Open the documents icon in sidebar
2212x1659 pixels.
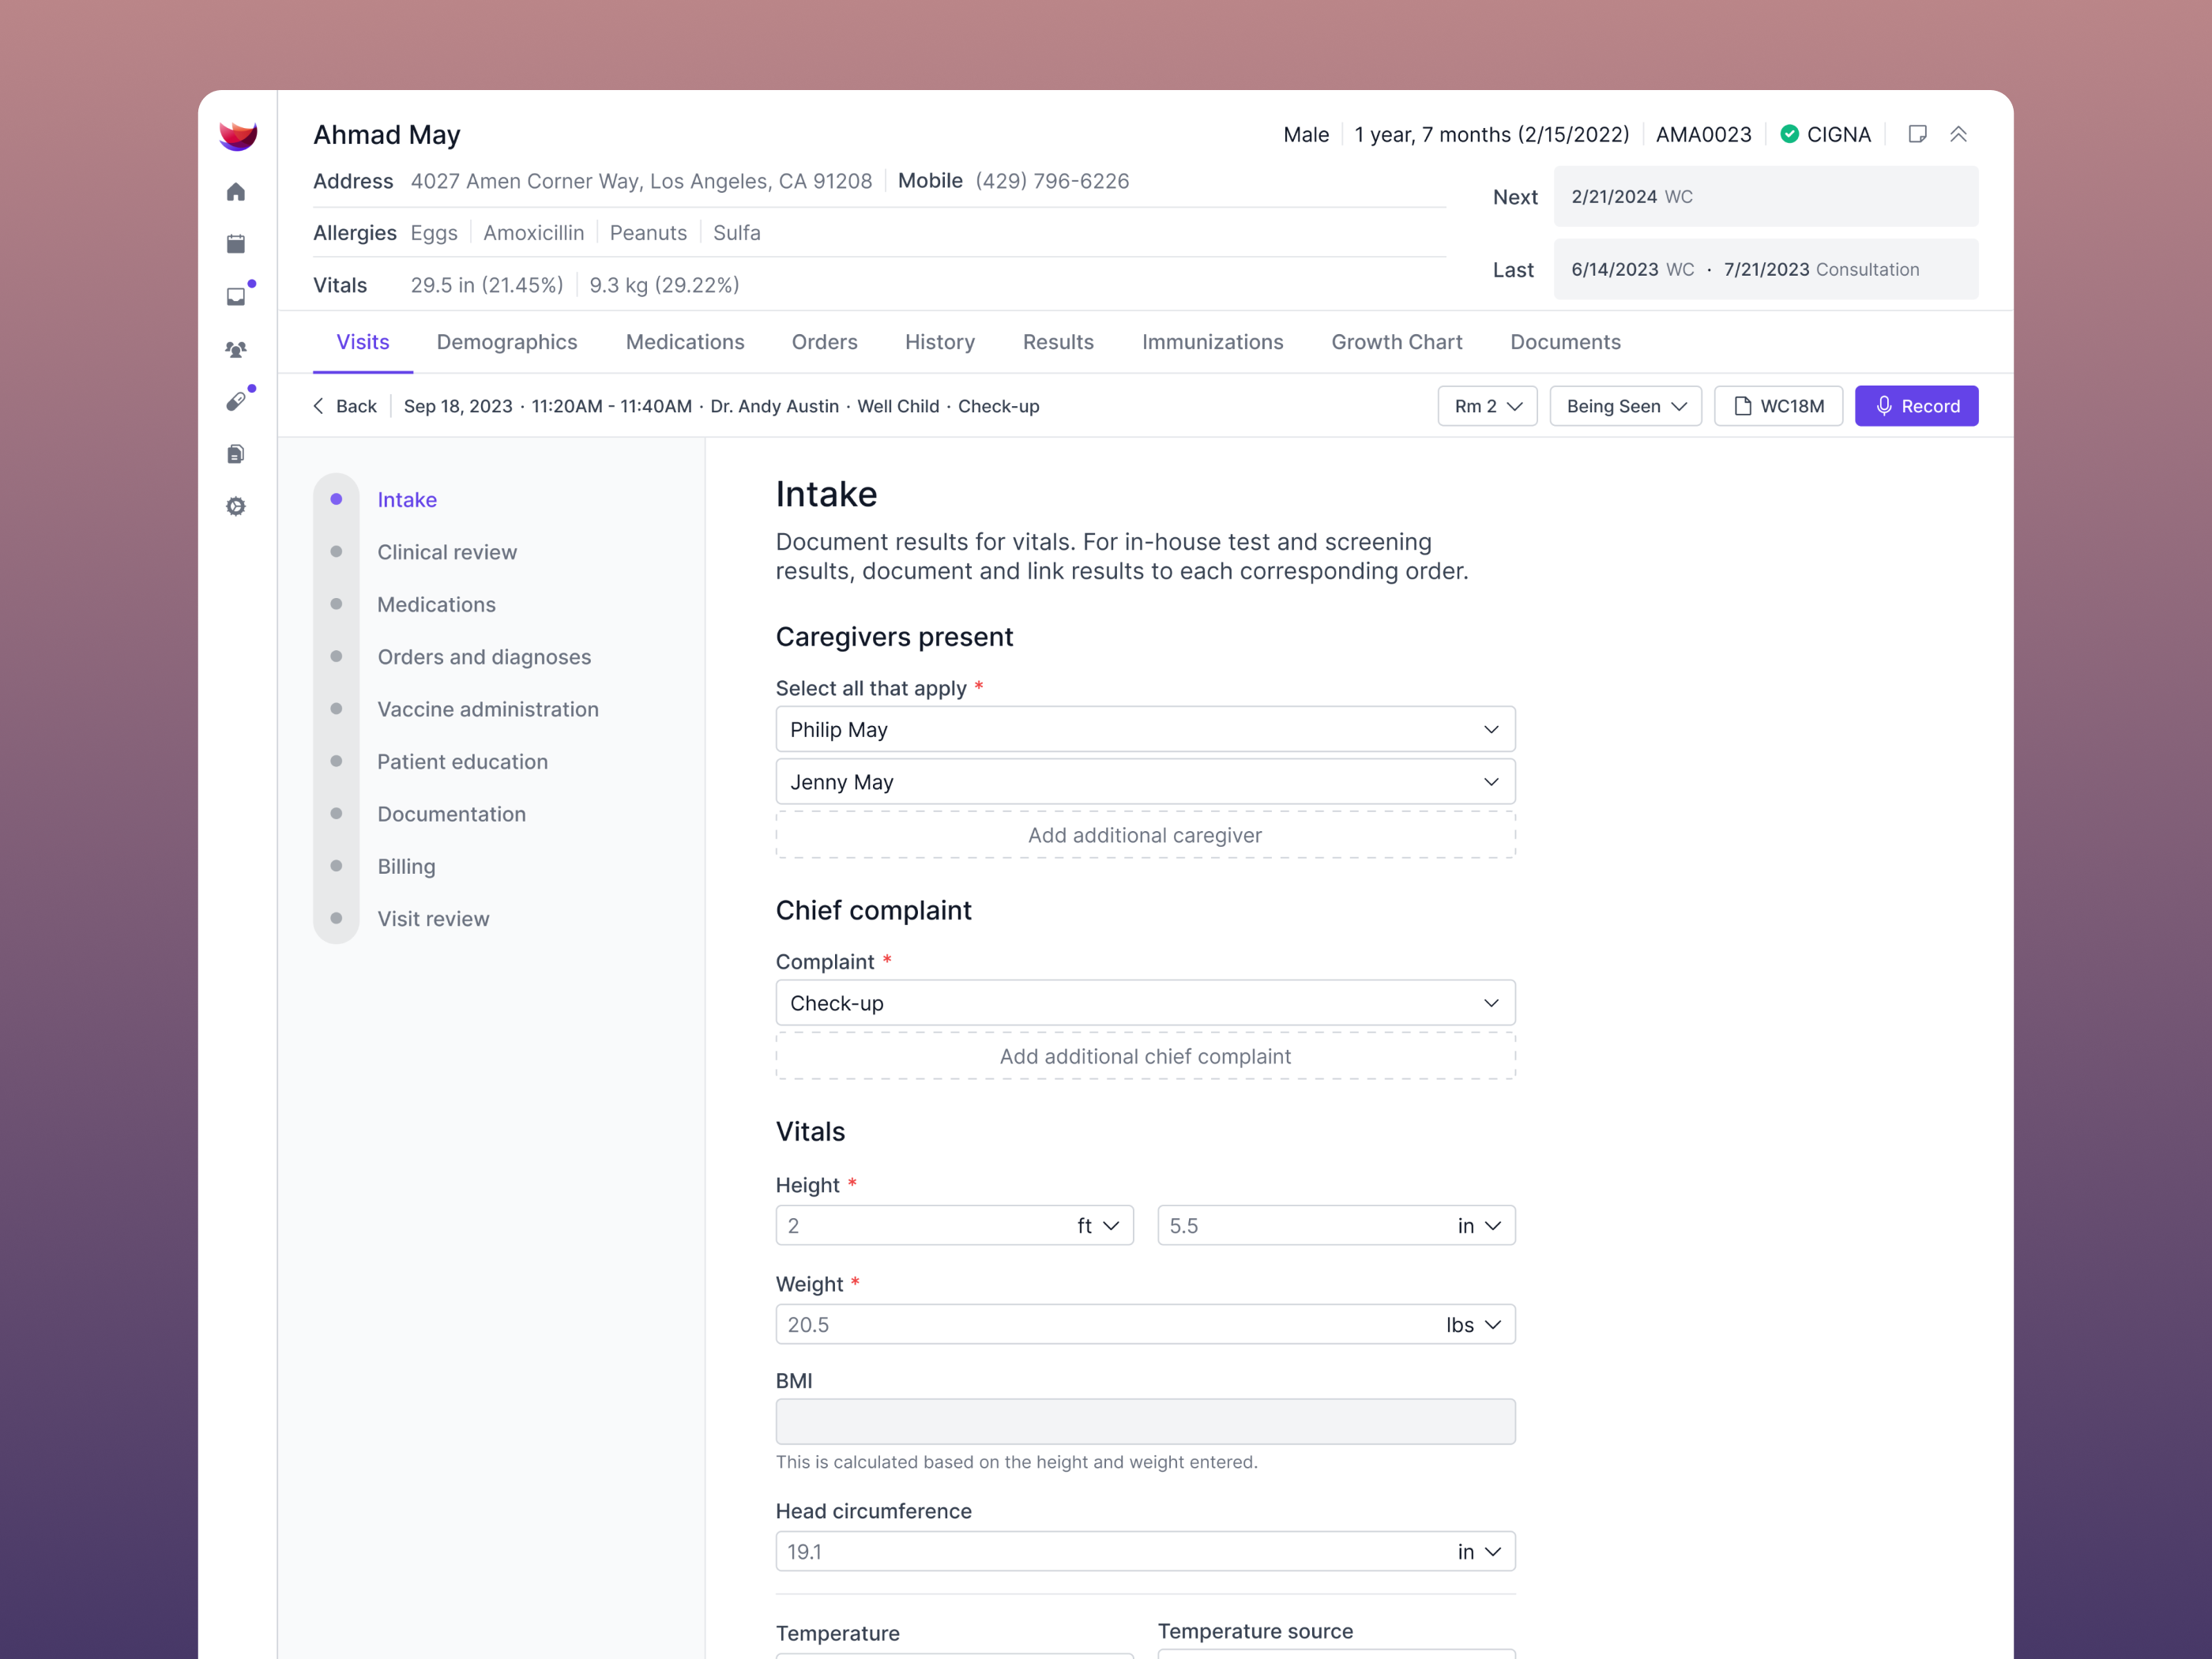[x=236, y=454]
